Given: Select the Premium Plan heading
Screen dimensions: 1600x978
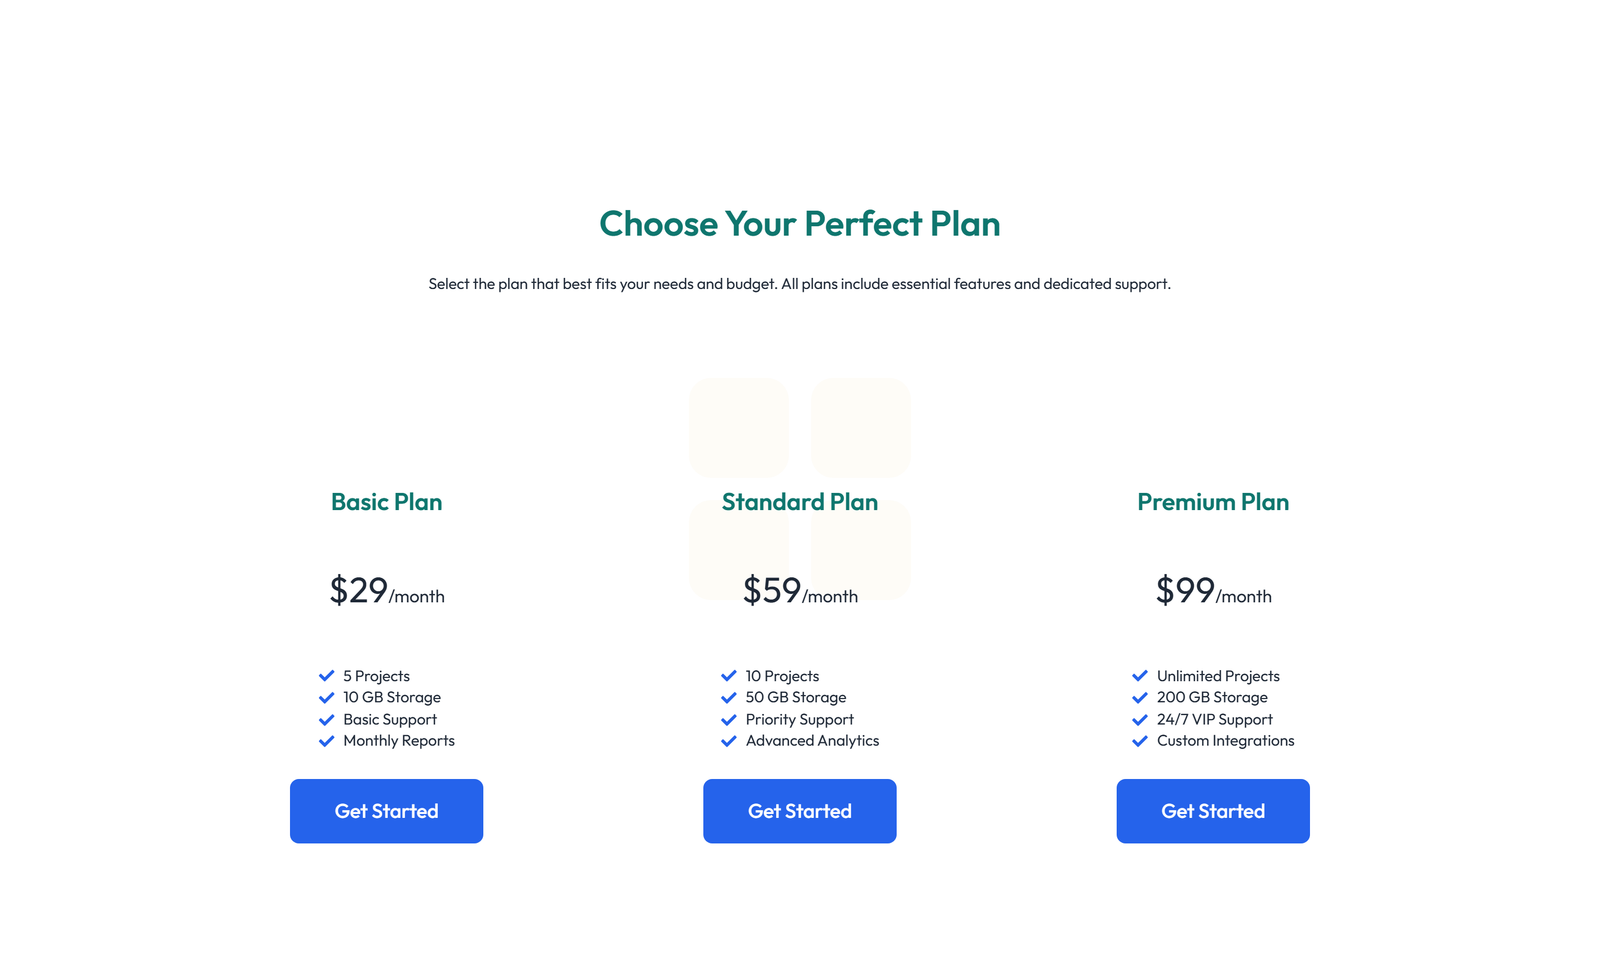Looking at the screenshot, I should (1213, 502).
